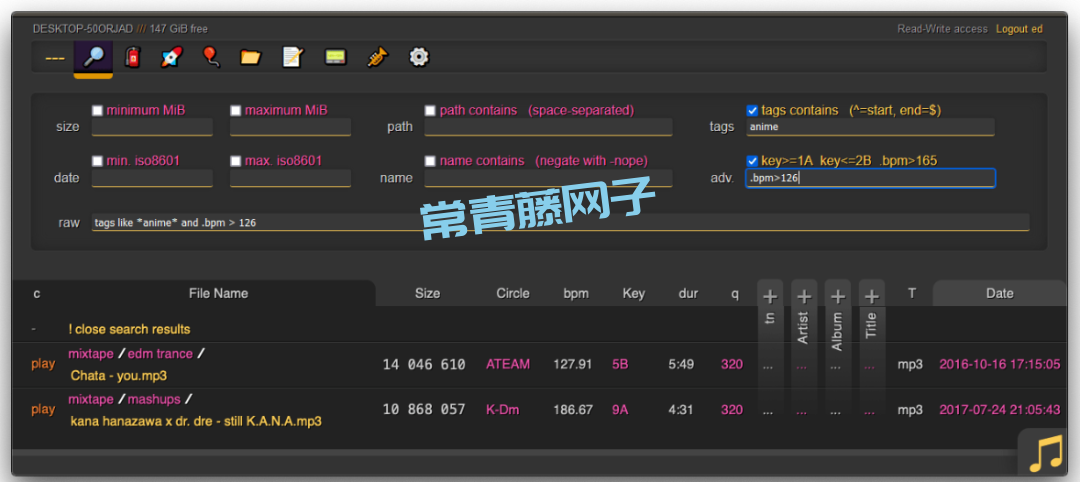The width and height of the screenshot is (1080, 482).
Task: Click the red fire extinguisher icon
Action: coord(132,58)
